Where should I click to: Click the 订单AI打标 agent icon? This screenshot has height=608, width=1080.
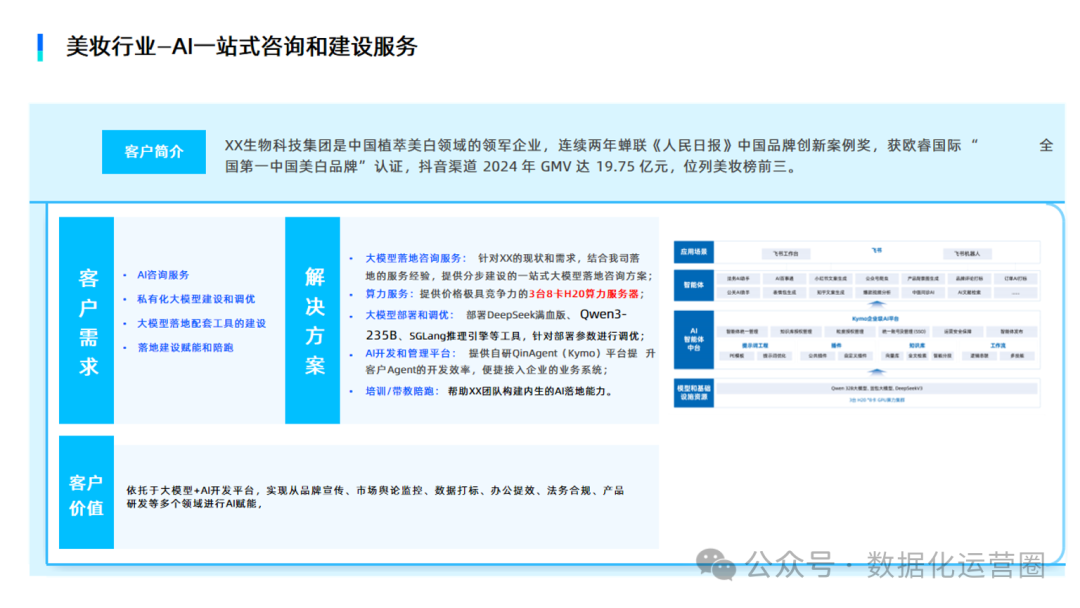click(x=1016, y=277)
